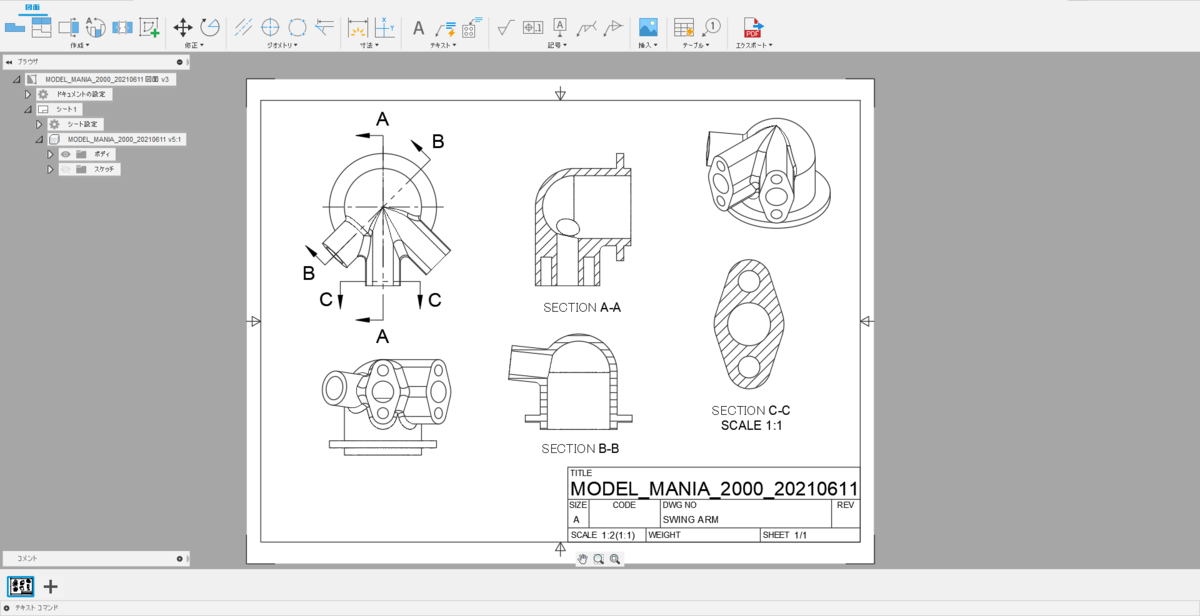Select the Hole and Thread Note tool
The height and width of the screenshot is (616, 1200).
(x=471, y=28)
